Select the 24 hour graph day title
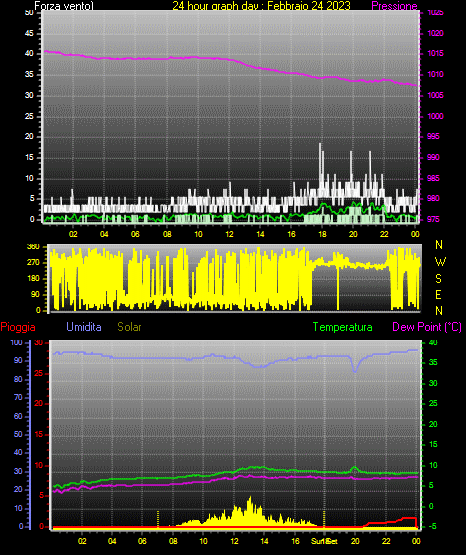 click(261, 6)
